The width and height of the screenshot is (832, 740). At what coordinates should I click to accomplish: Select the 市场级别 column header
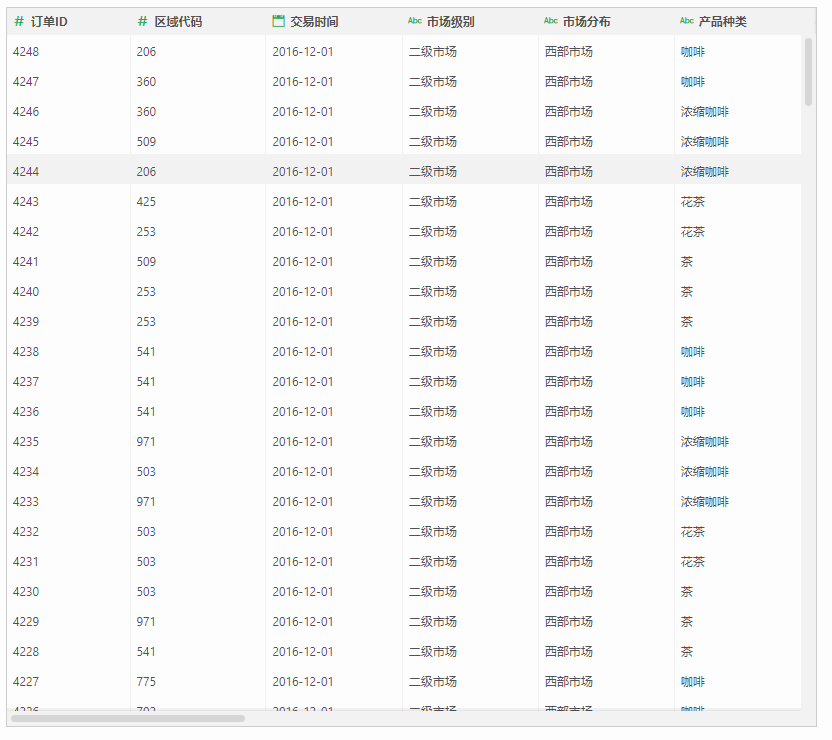pyautogui.click(x=470, y=22)
